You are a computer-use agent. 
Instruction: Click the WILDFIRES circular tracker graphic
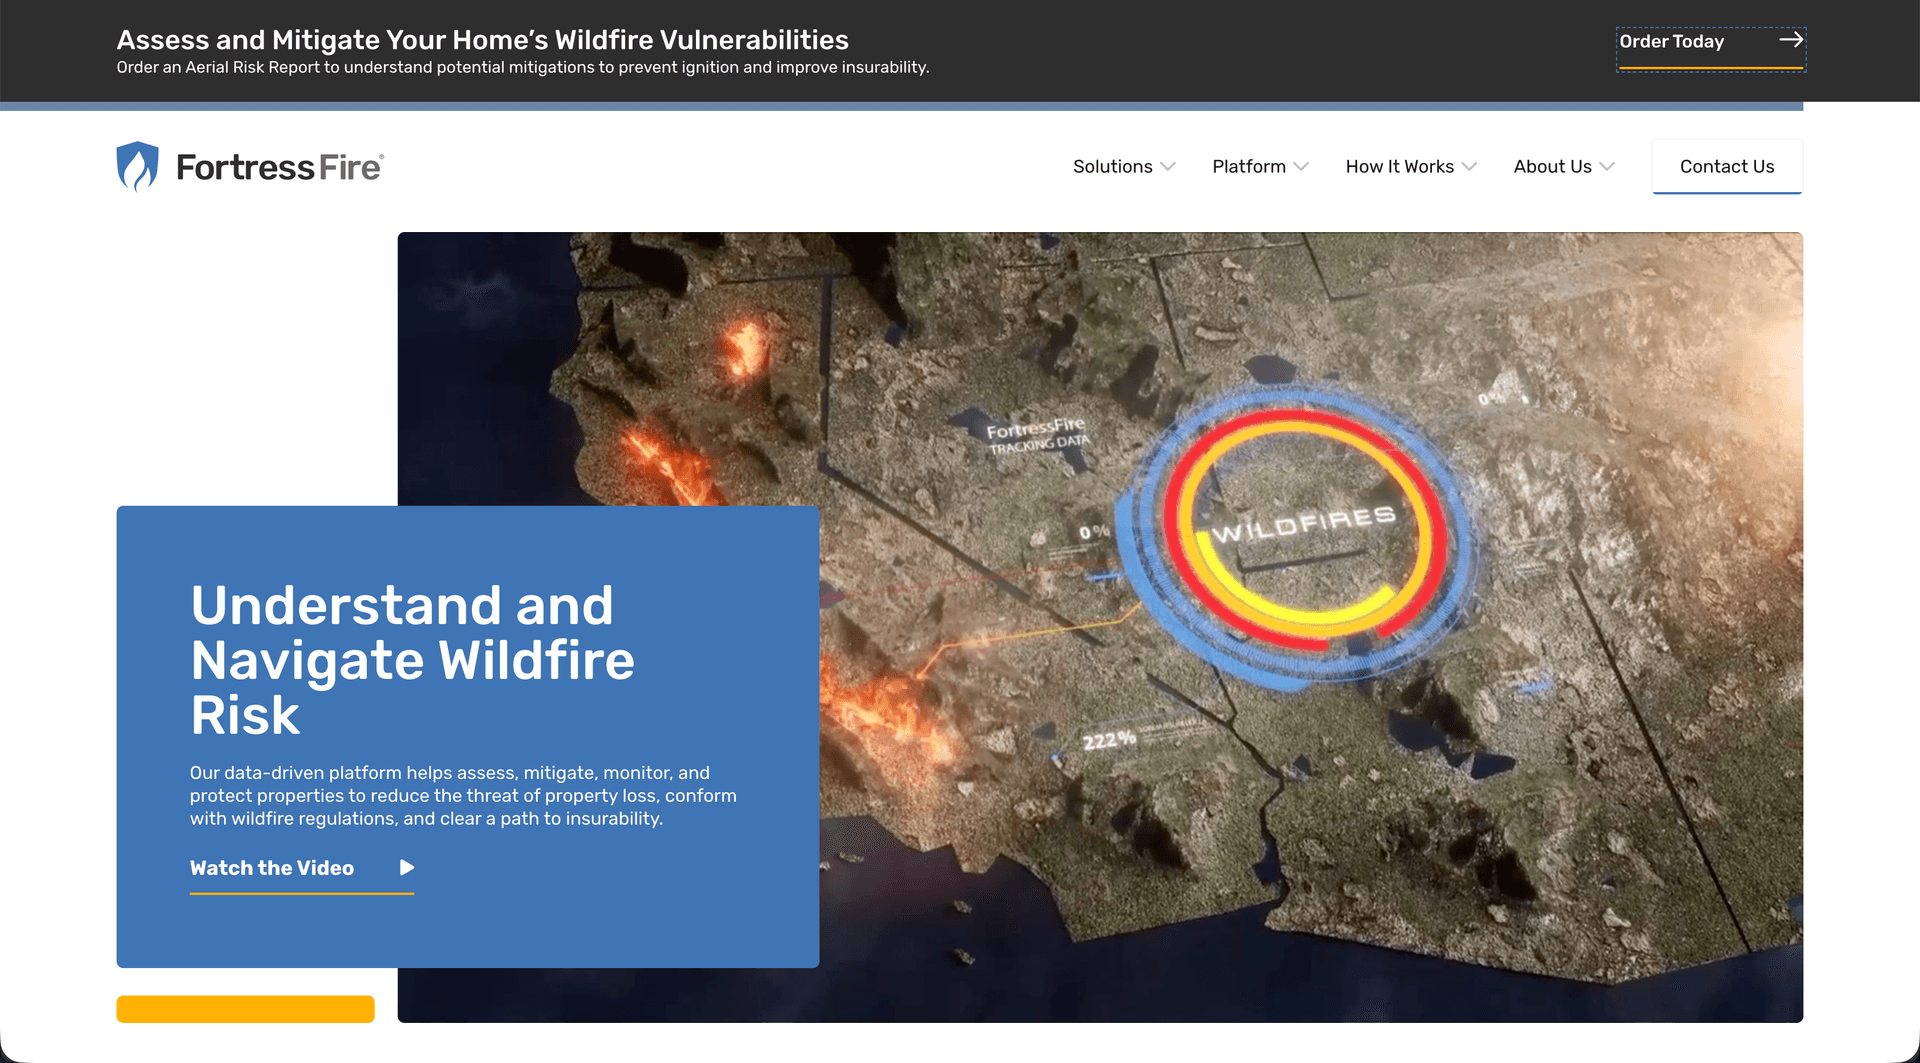point(1300,527)
